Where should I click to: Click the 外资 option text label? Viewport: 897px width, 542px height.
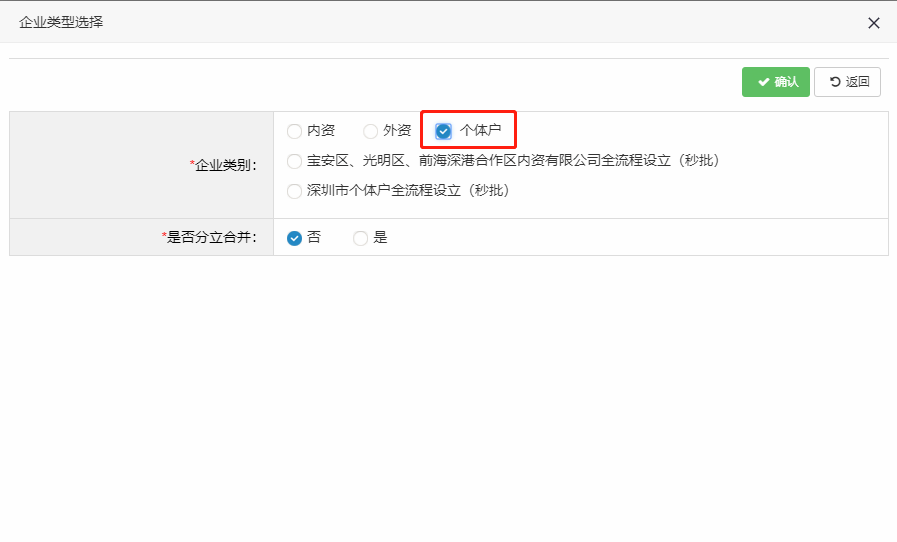397,131
